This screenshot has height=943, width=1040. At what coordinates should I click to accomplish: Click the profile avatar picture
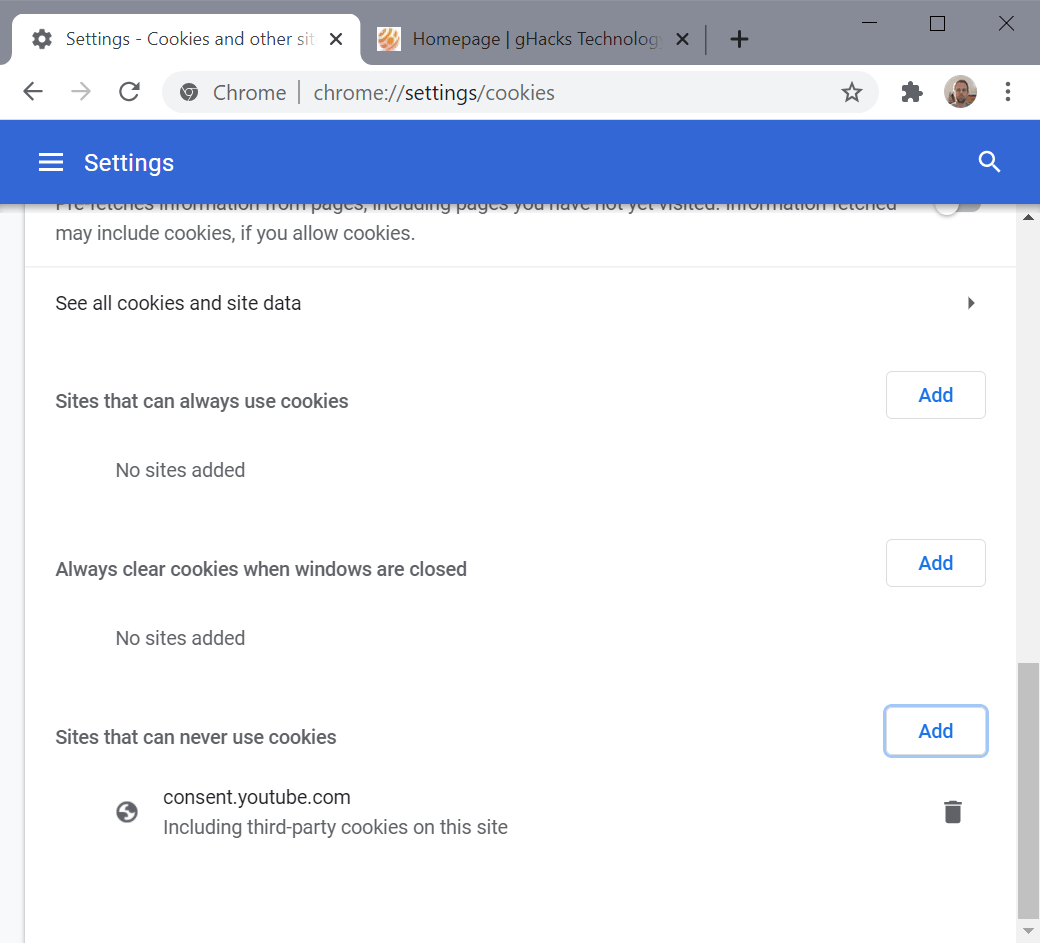tap(960, 91)
